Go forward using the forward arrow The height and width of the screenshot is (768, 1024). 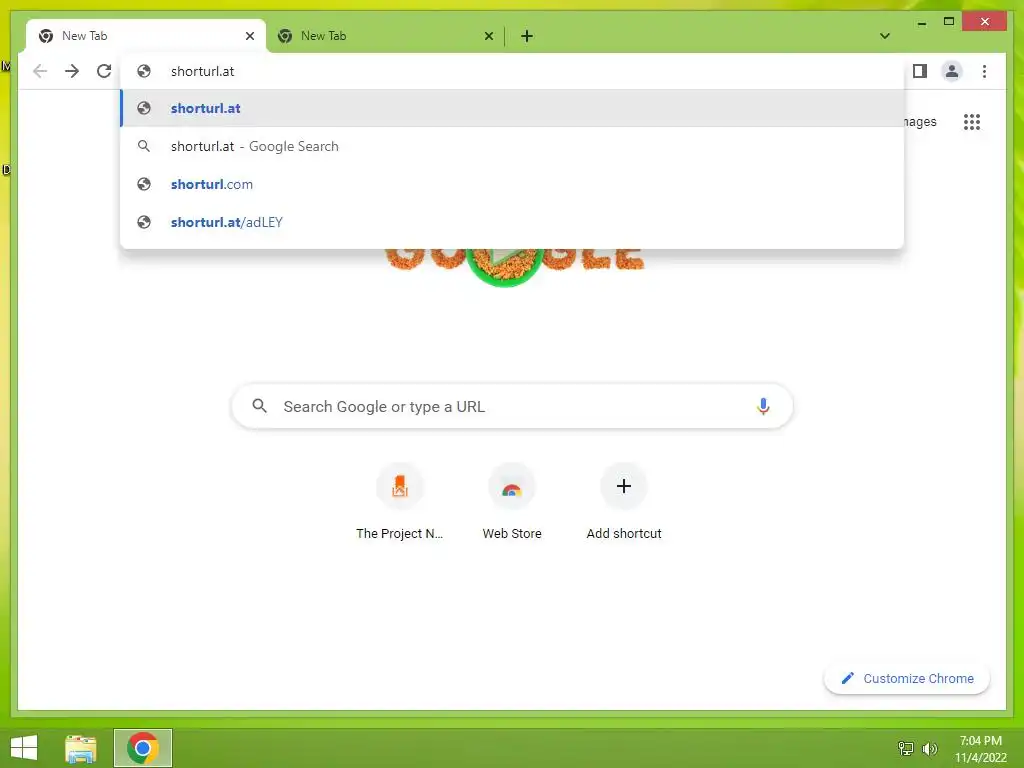pyautogui.click(x=72, y=71)
